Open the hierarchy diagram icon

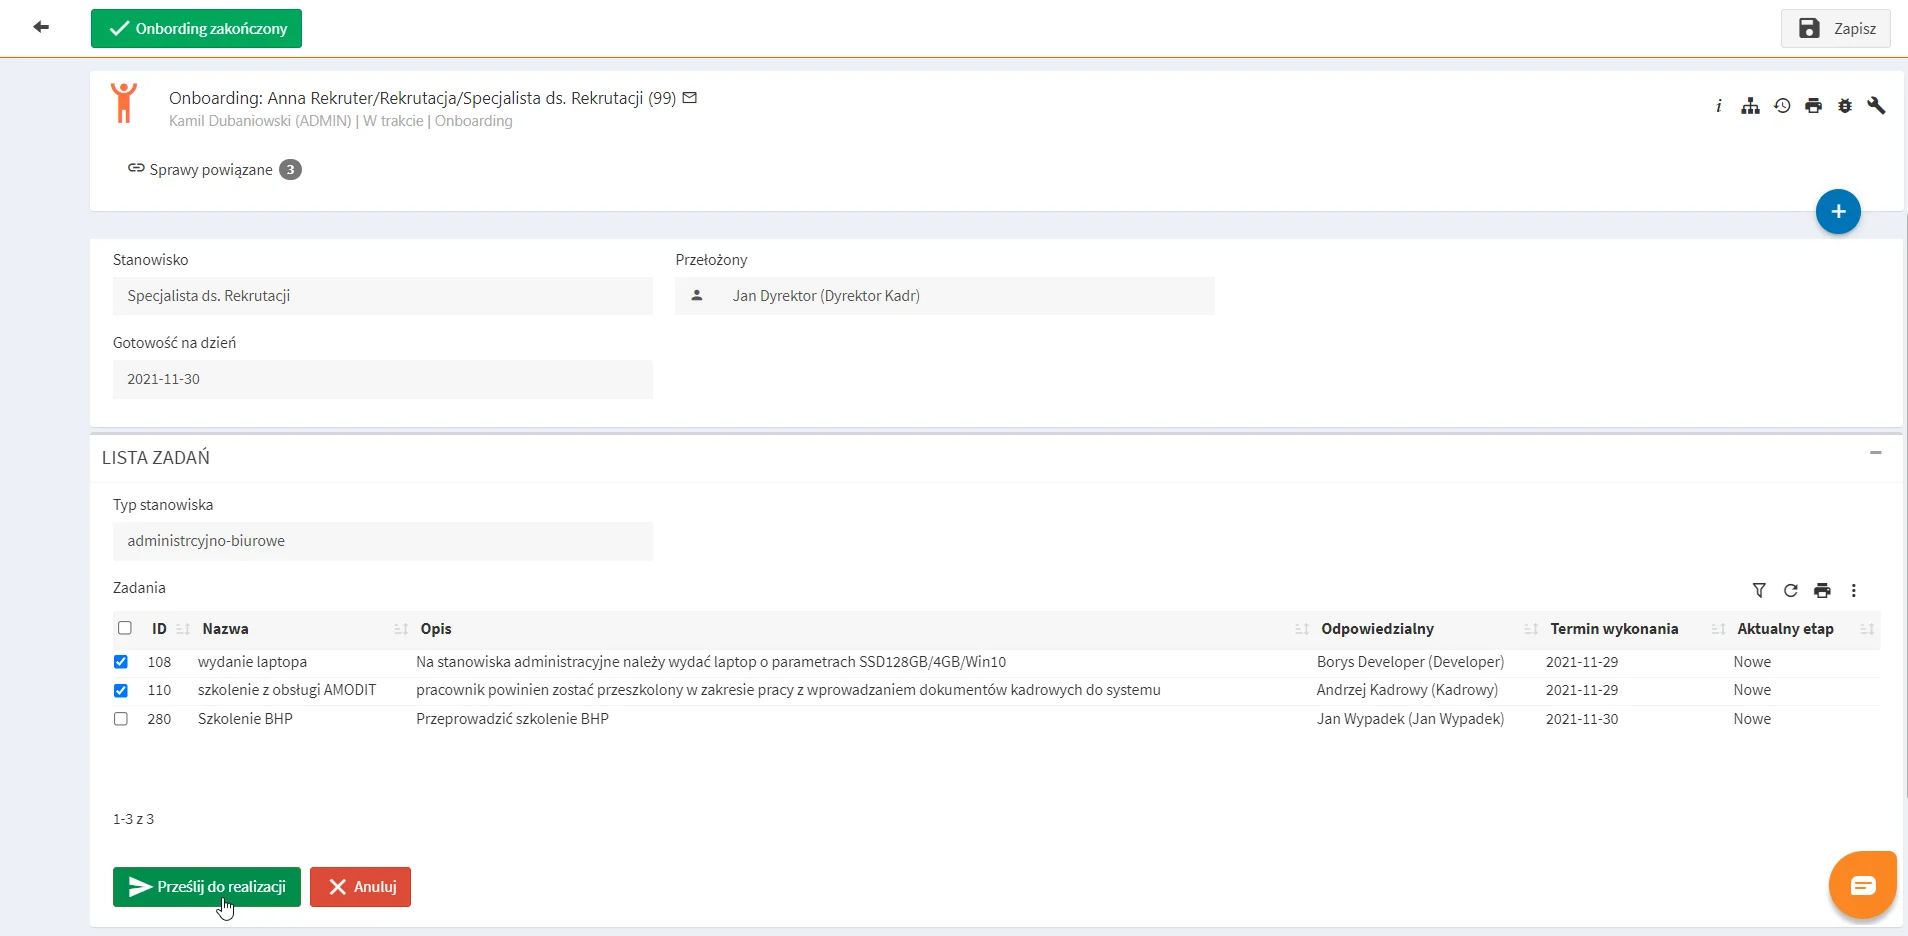coord(1750,106)
